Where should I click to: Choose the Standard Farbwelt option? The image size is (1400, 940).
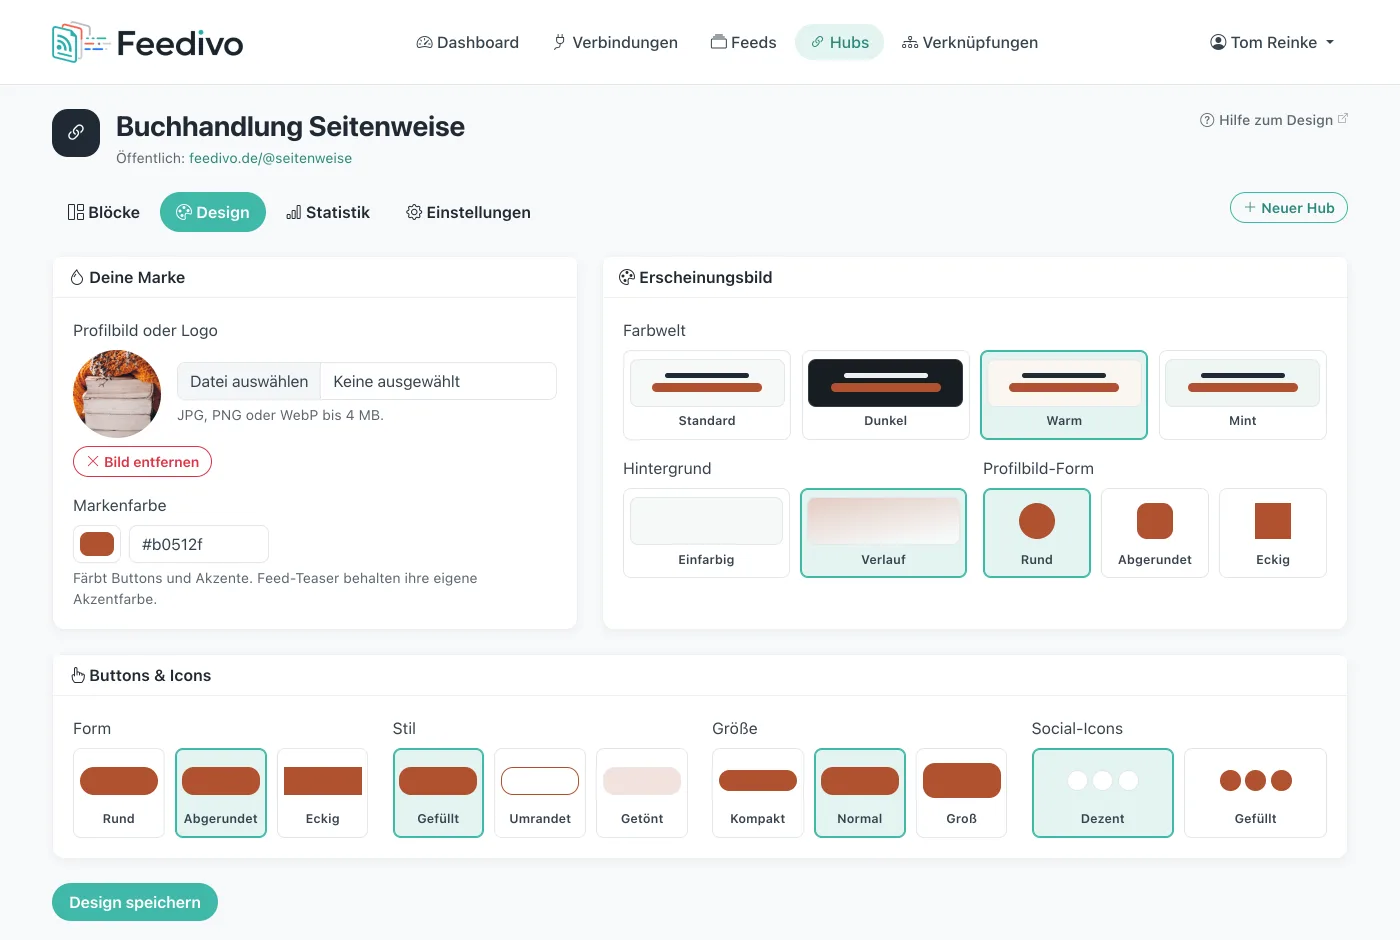click(707, 395)
